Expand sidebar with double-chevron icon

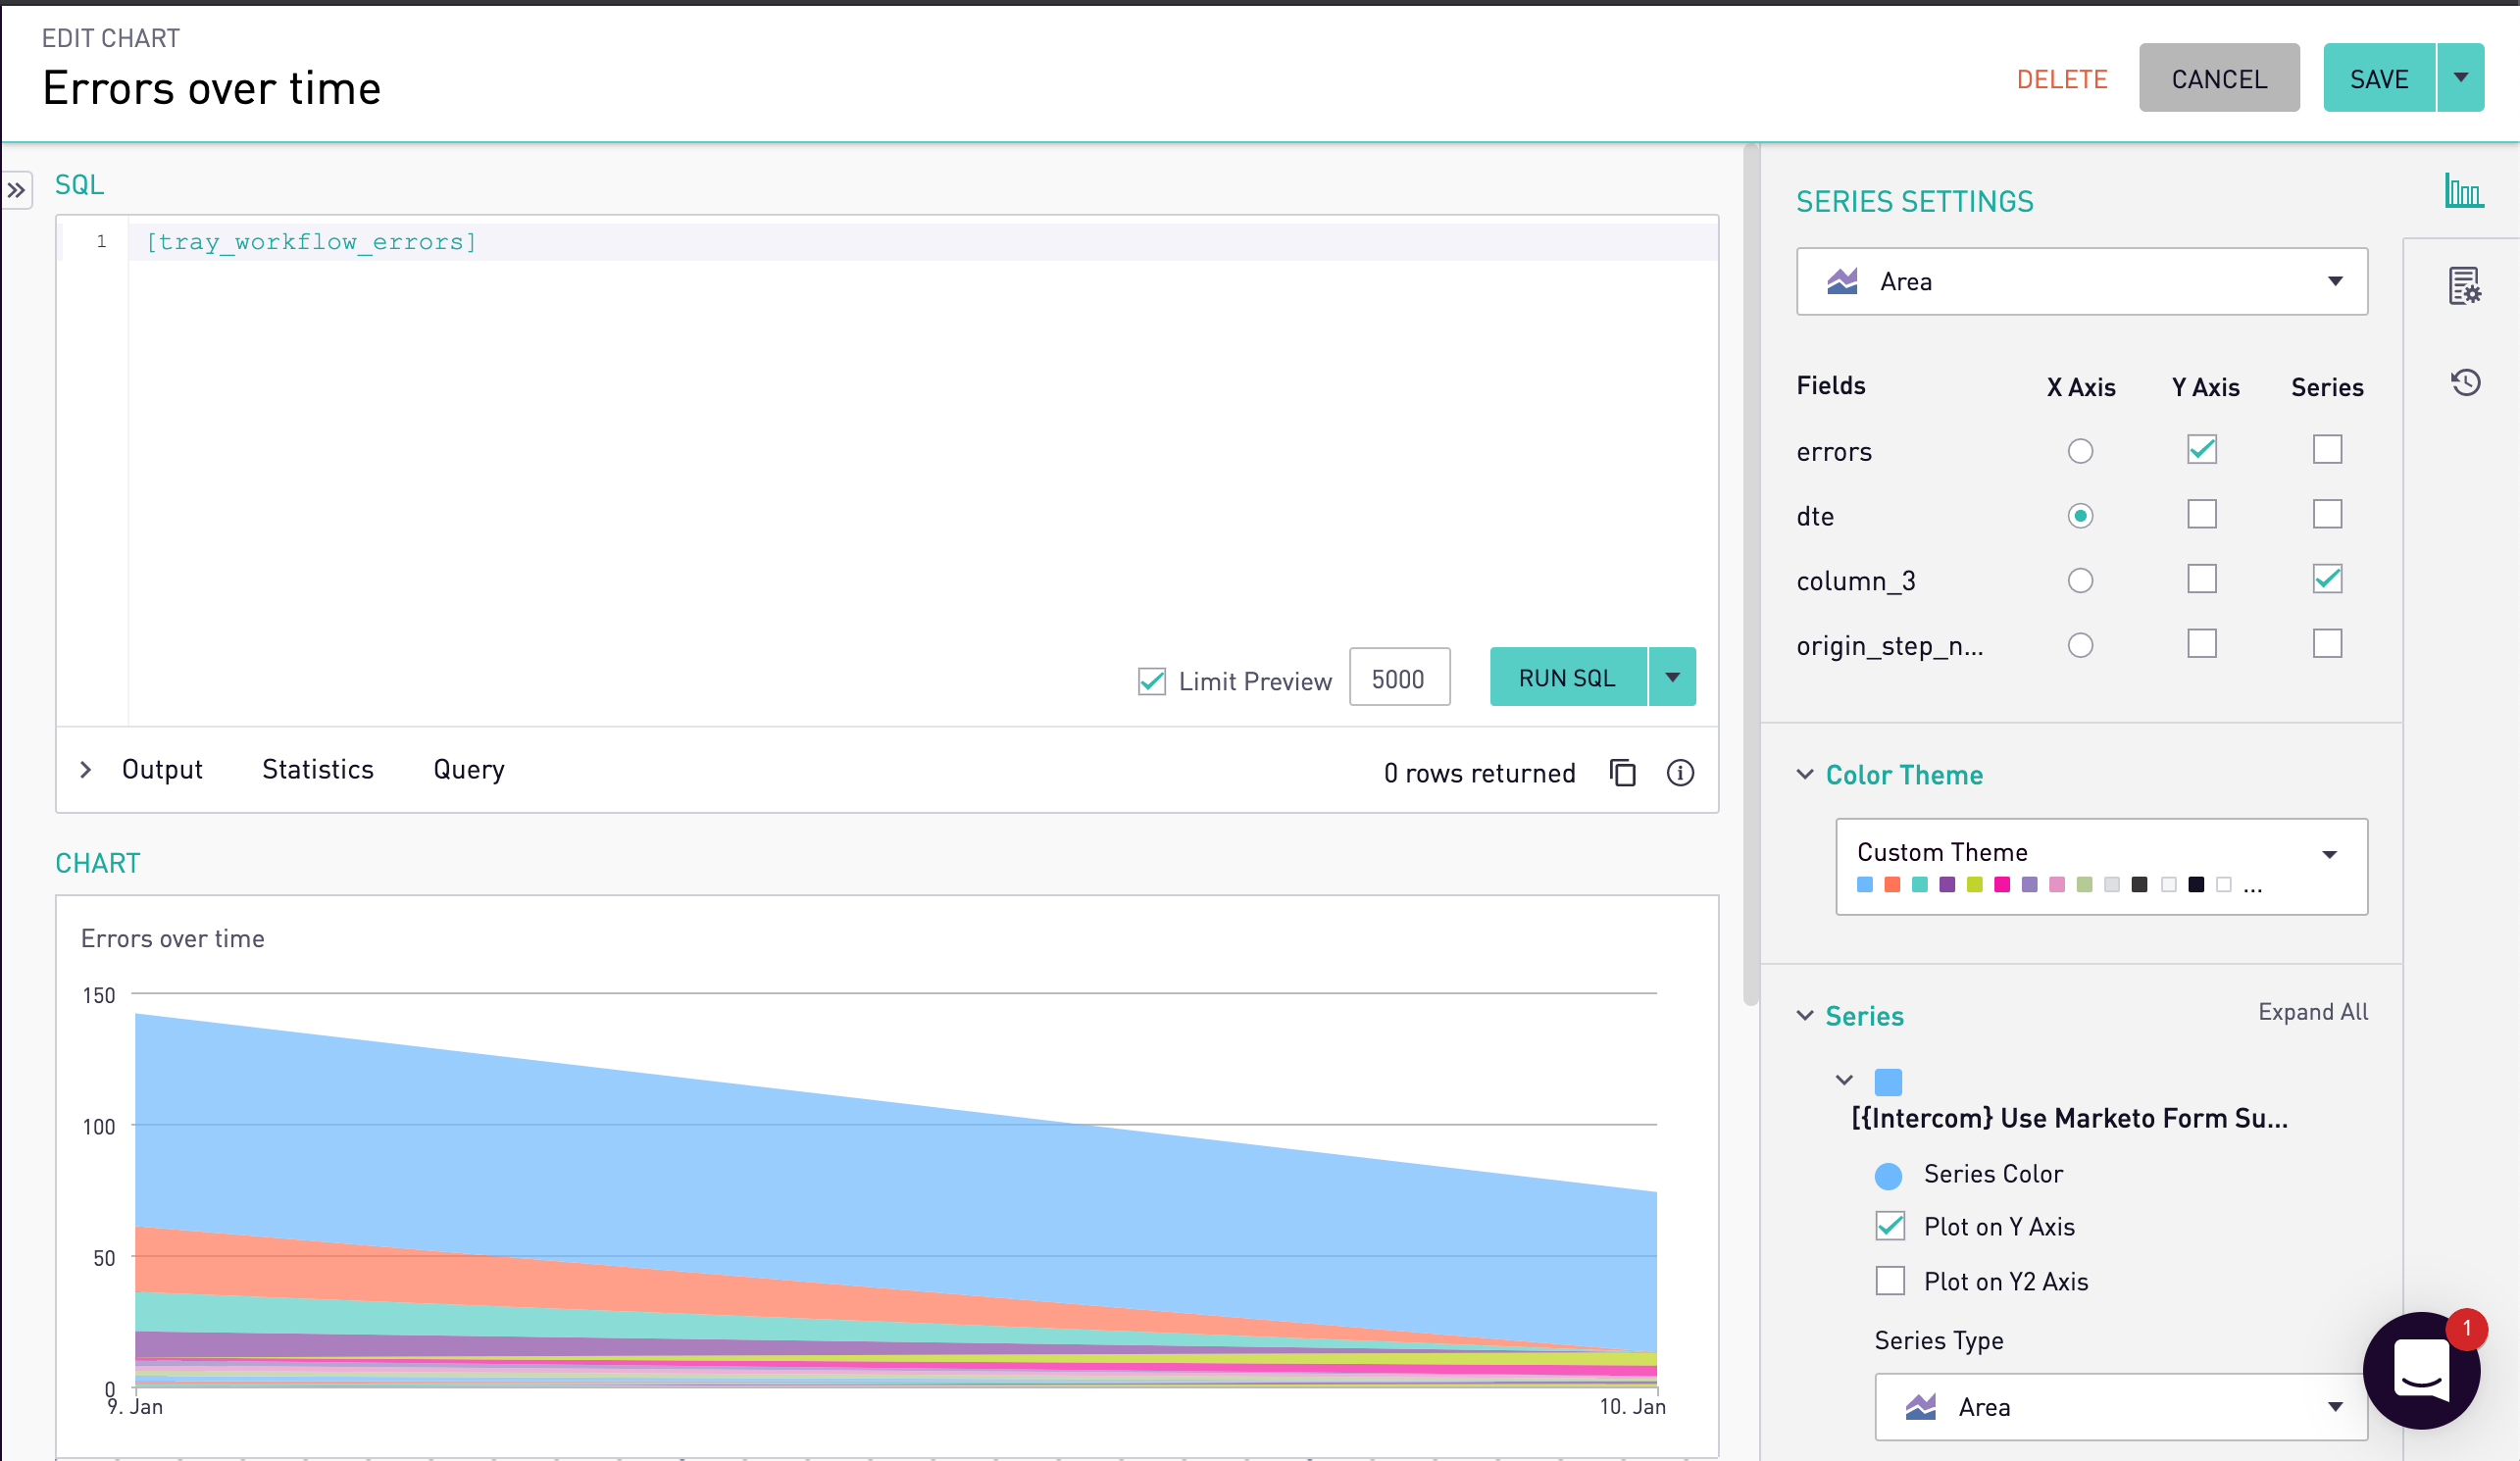(17, 190)
